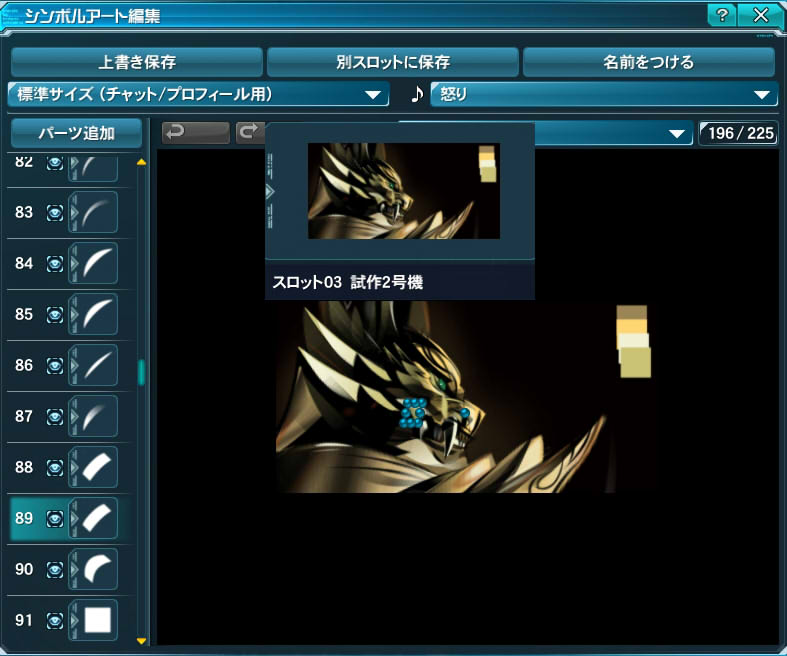The height and width of the screenshot is (656, 787).
Task: Select the thin arc shape of layer 86
Action: point(97,365)
